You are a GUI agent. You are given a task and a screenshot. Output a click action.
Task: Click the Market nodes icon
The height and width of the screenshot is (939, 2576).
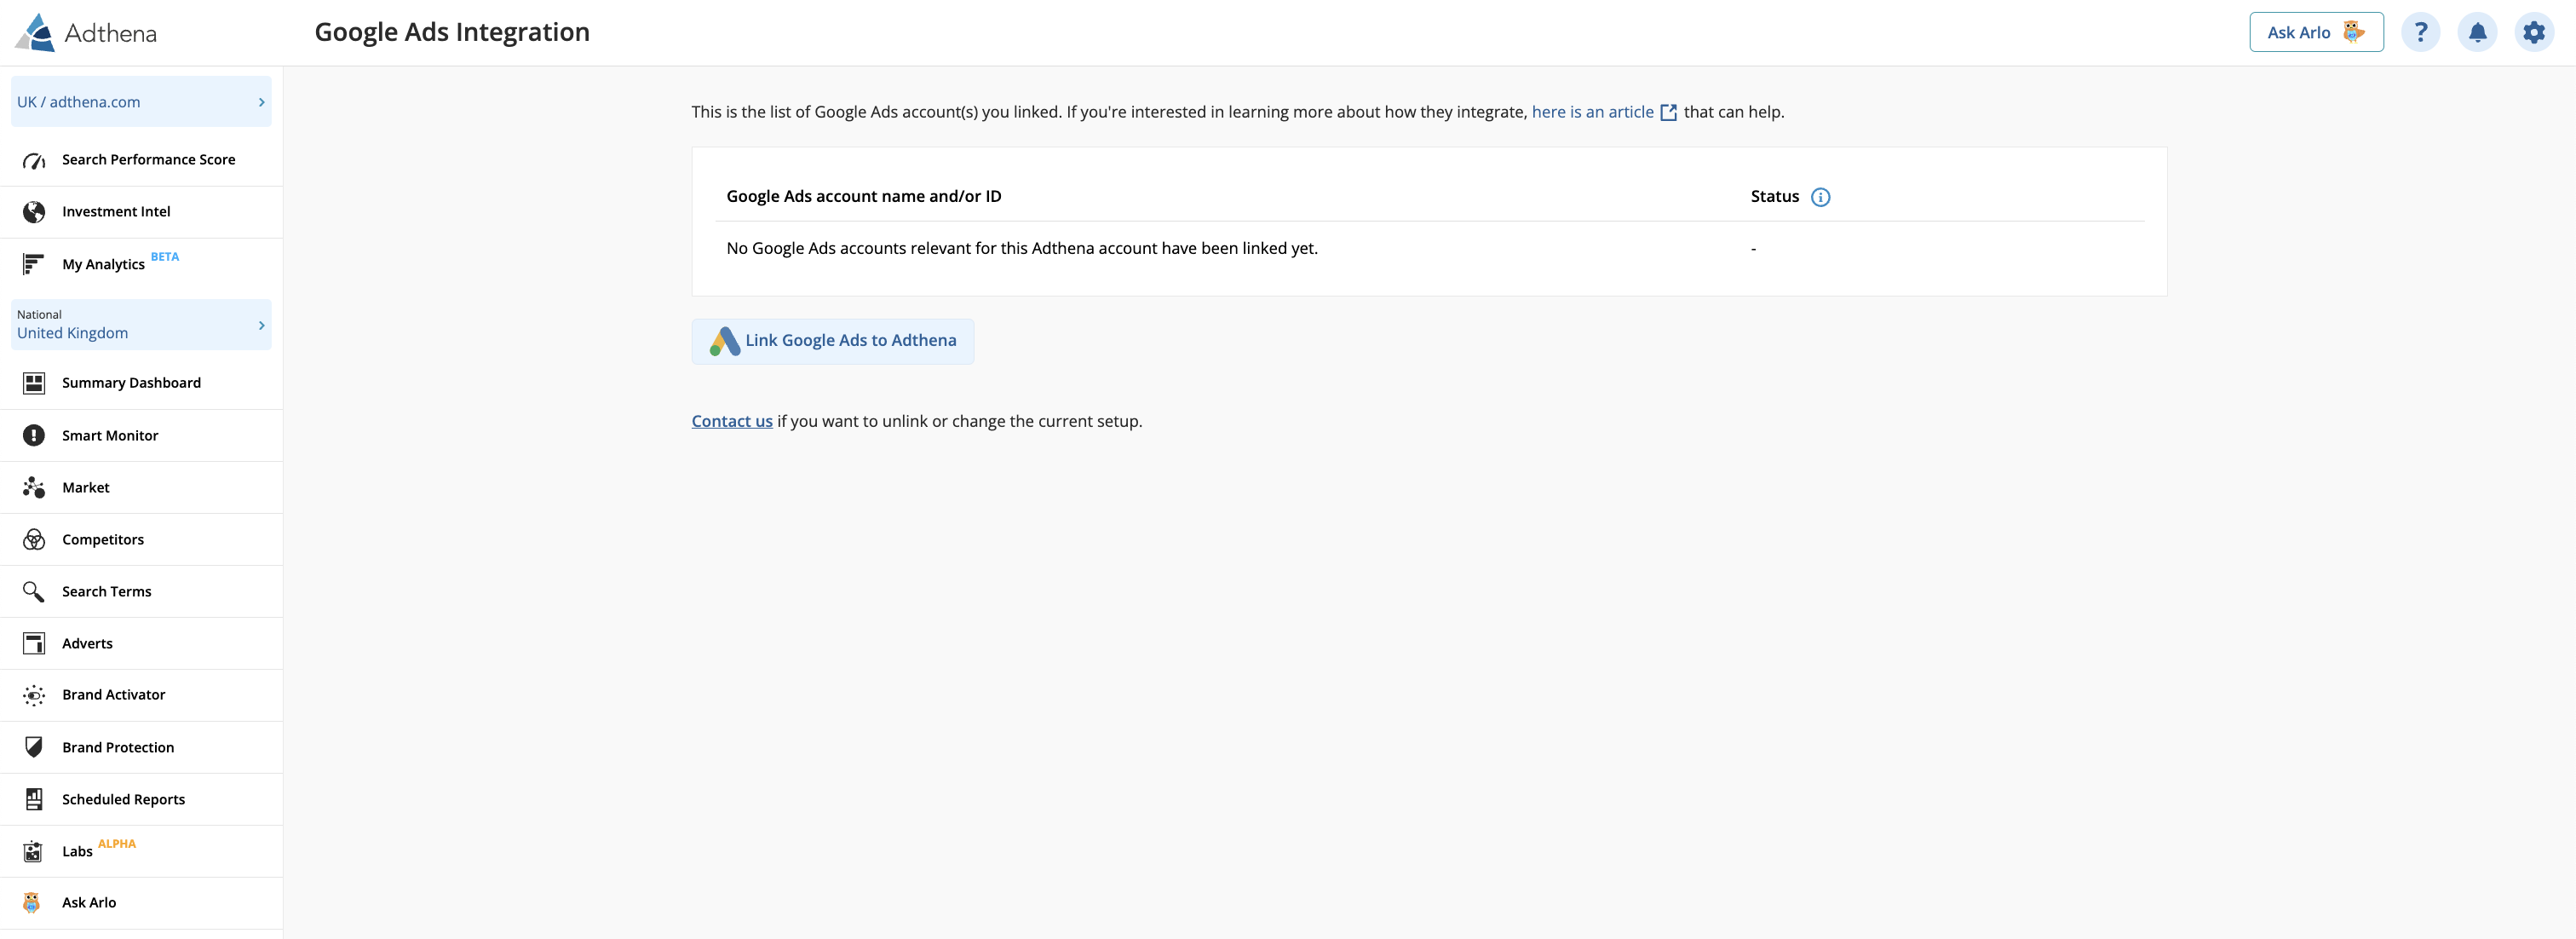click(34, 487)
